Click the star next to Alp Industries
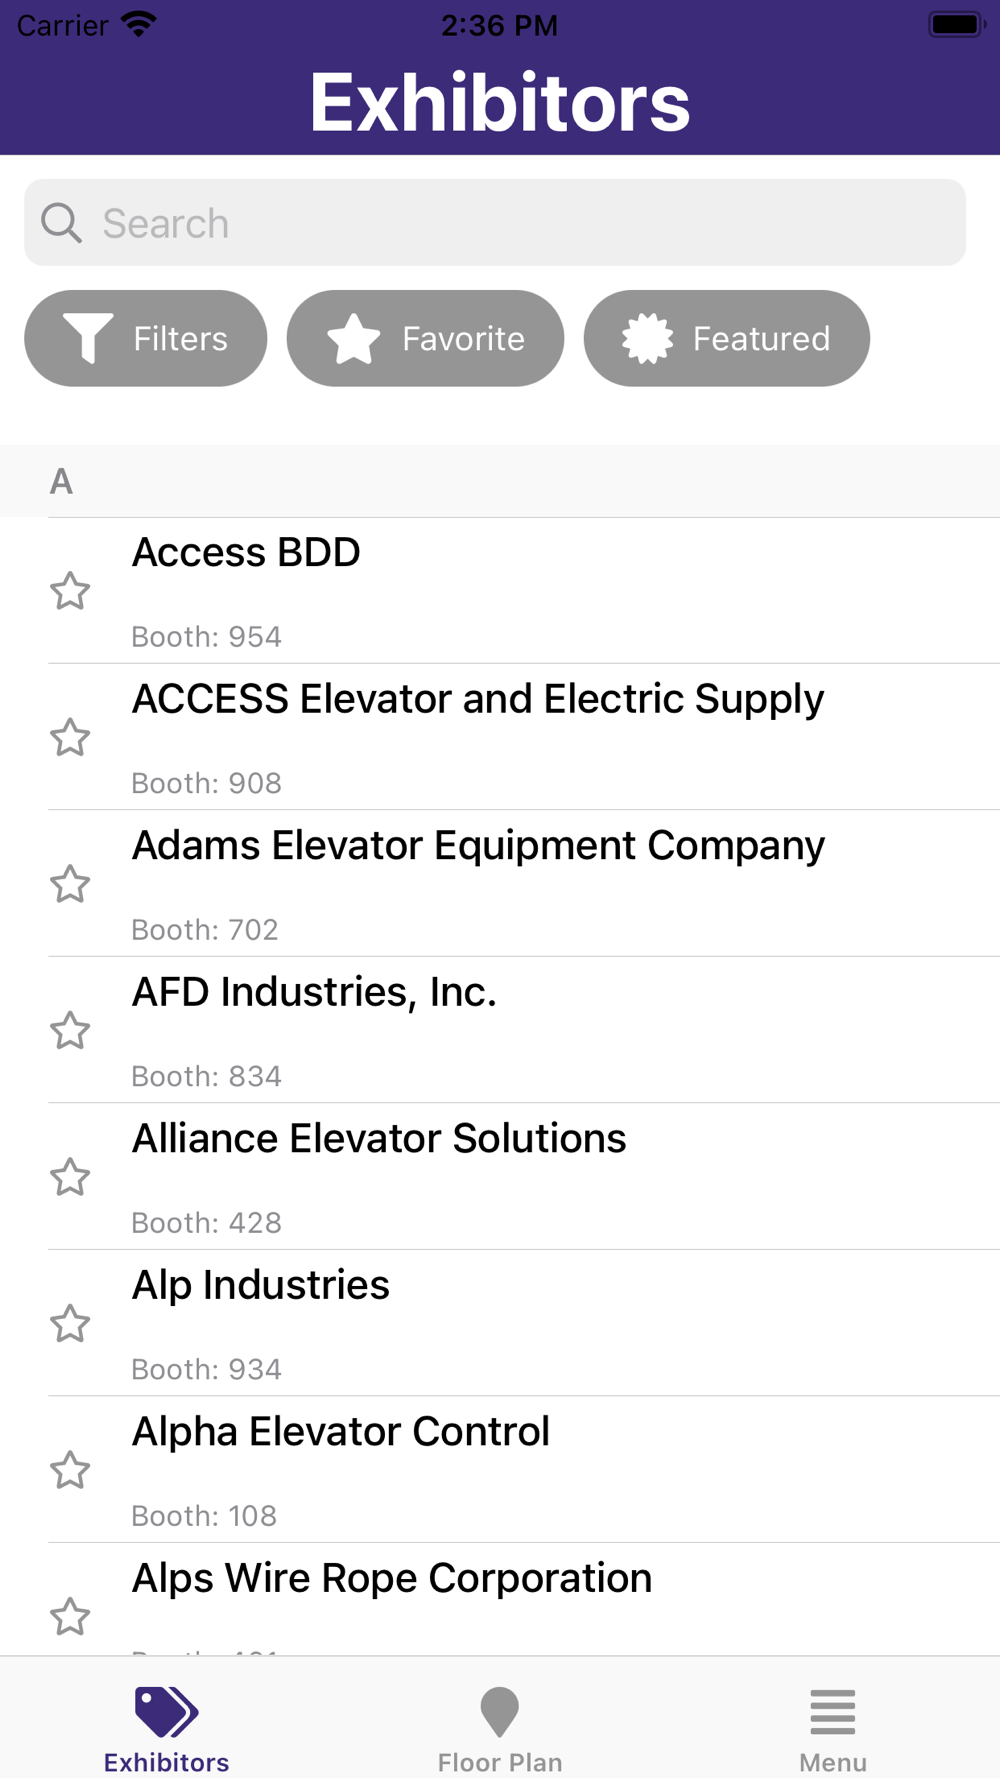This screenshot has width=1000, height=1778. click(x=70, y=1324)
